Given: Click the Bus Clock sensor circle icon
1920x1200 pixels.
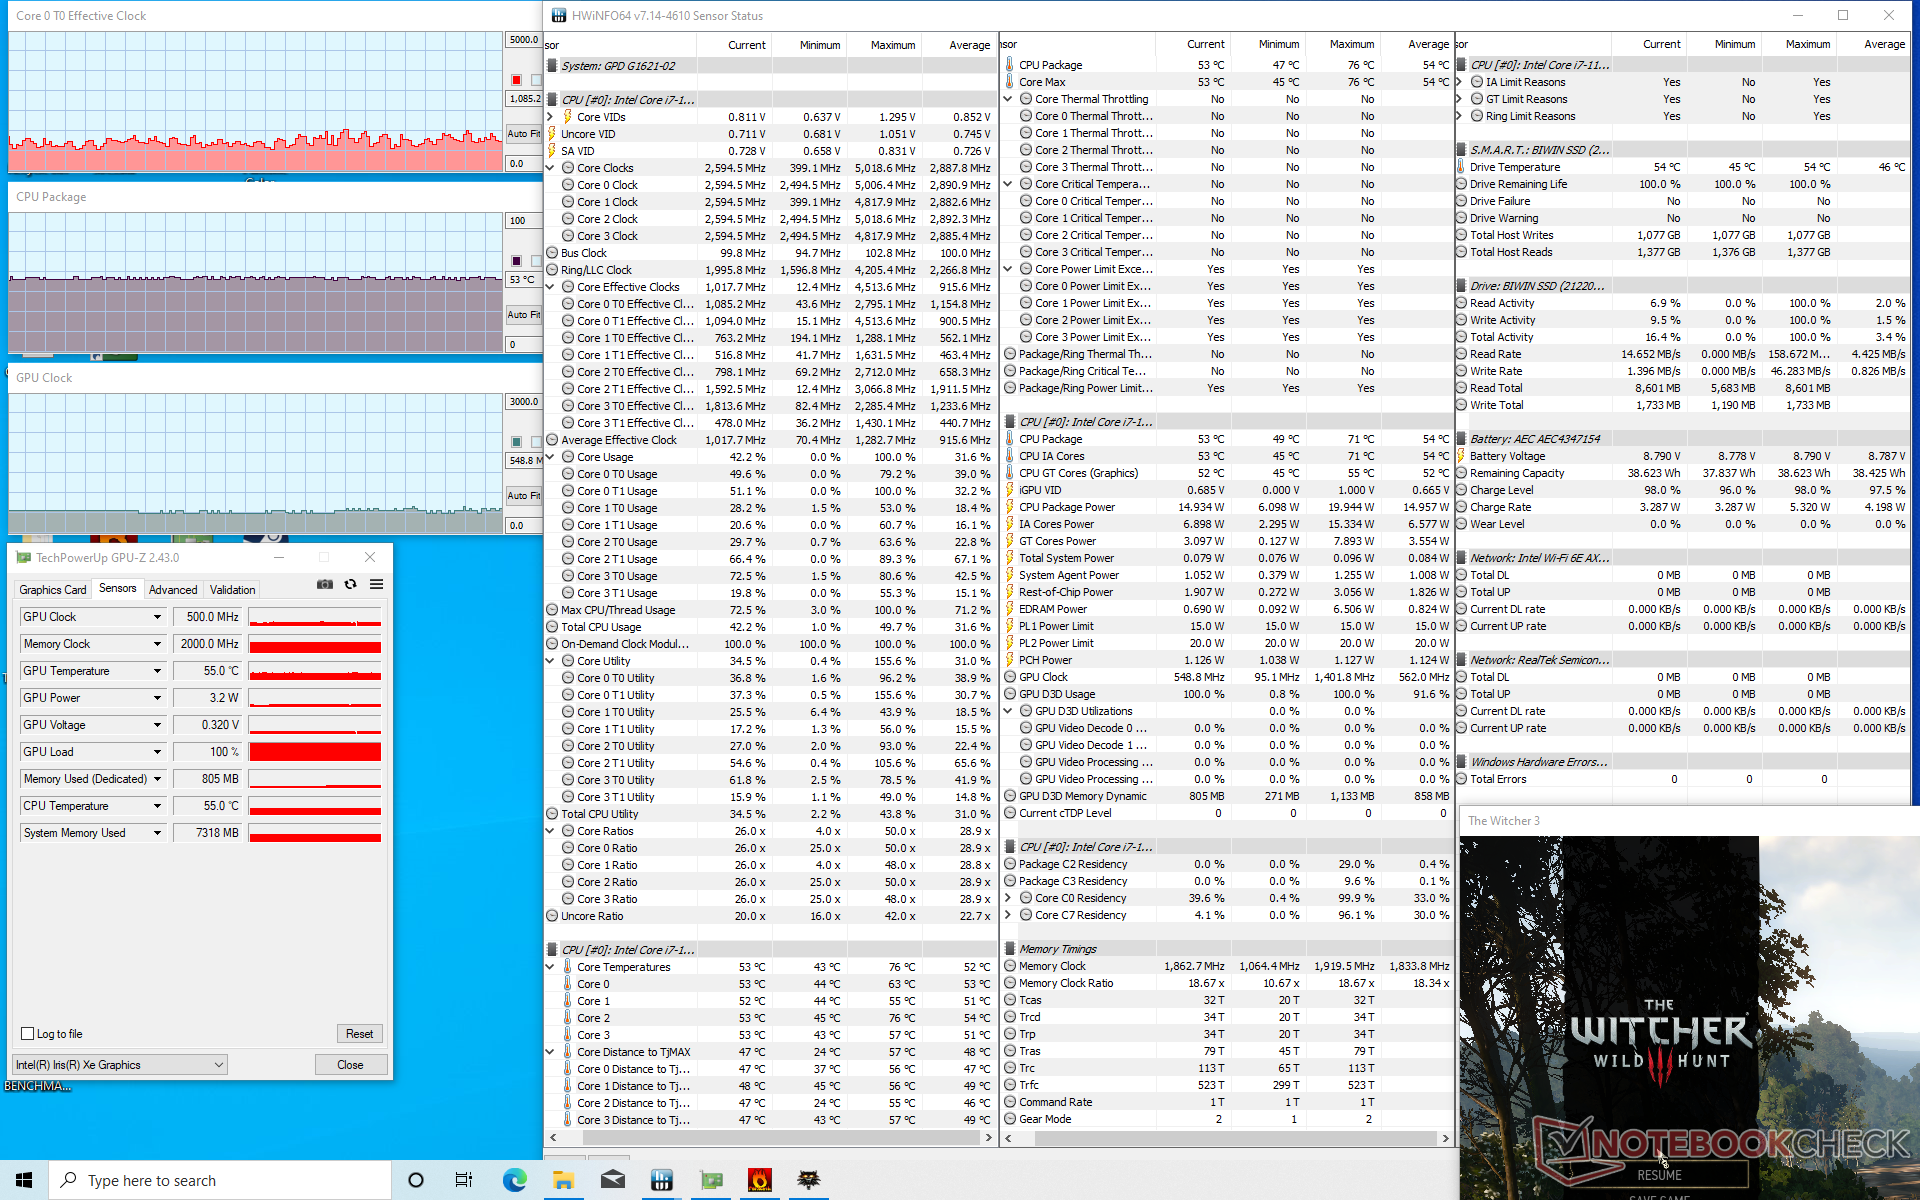Looking at the screenshot, I should tap(552, 253).
